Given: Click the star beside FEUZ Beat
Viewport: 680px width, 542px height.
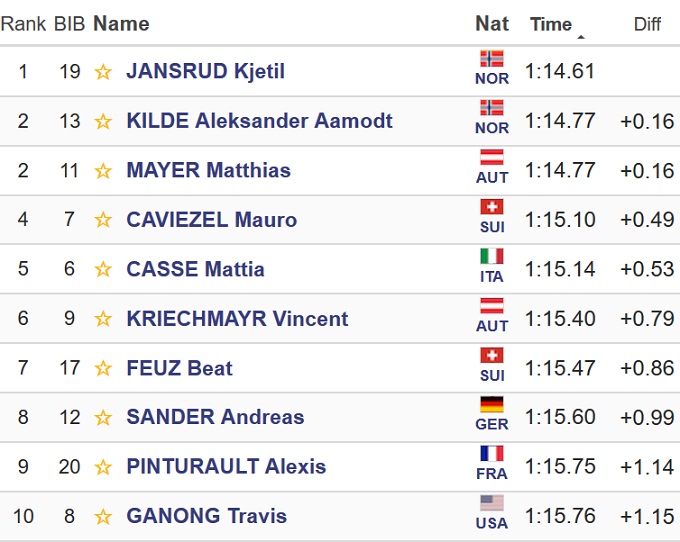Looking at the screenshot, I should tap(102, 369).
